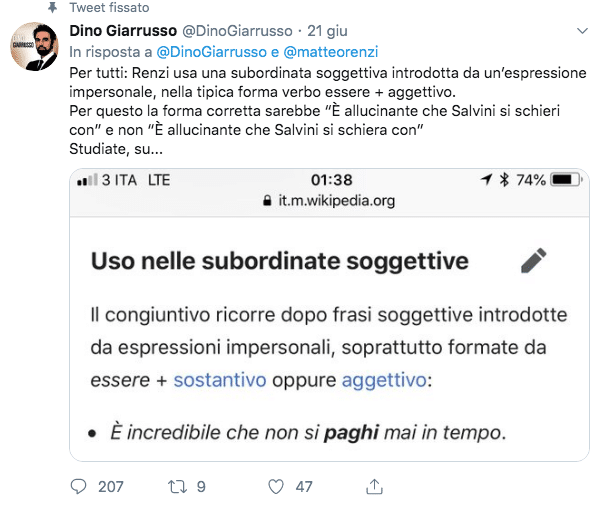Click the reply speech bubble icon

80,486
